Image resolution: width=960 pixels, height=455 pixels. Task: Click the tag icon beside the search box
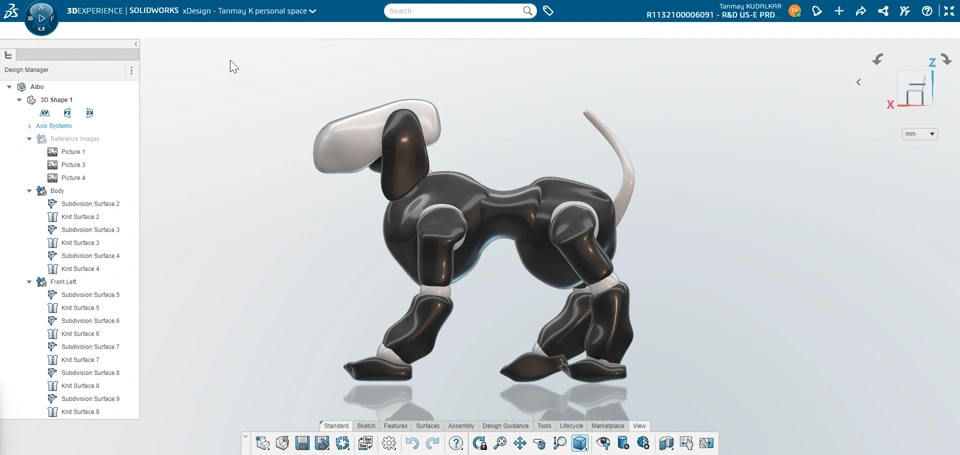click(548, 11)
